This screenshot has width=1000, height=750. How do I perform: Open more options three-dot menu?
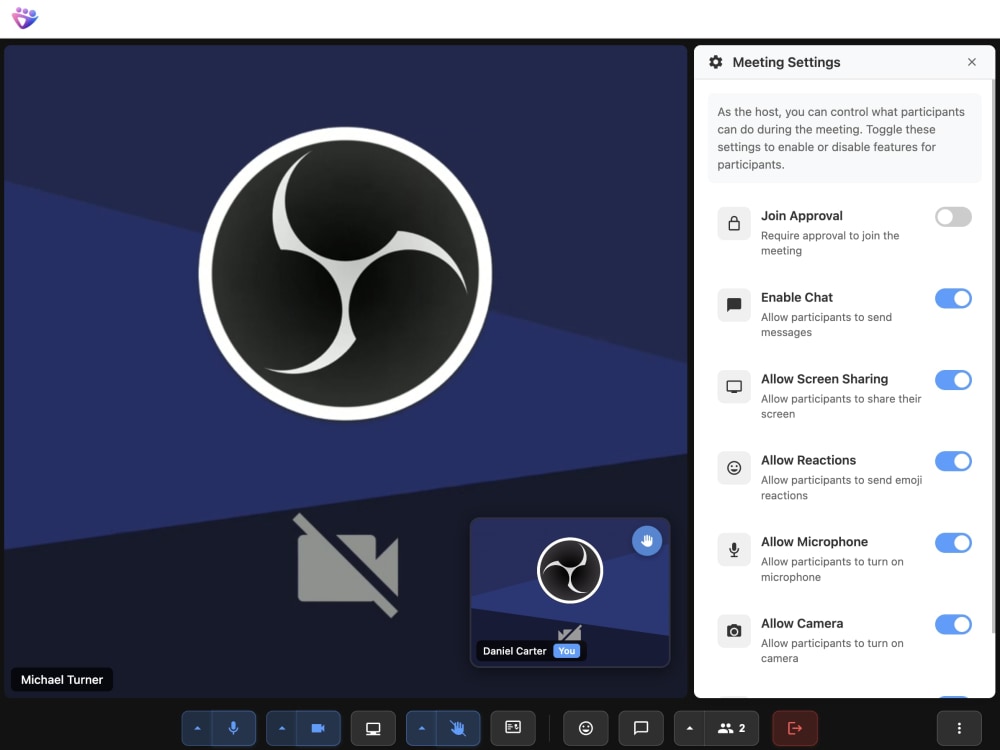tap(959, 728)
